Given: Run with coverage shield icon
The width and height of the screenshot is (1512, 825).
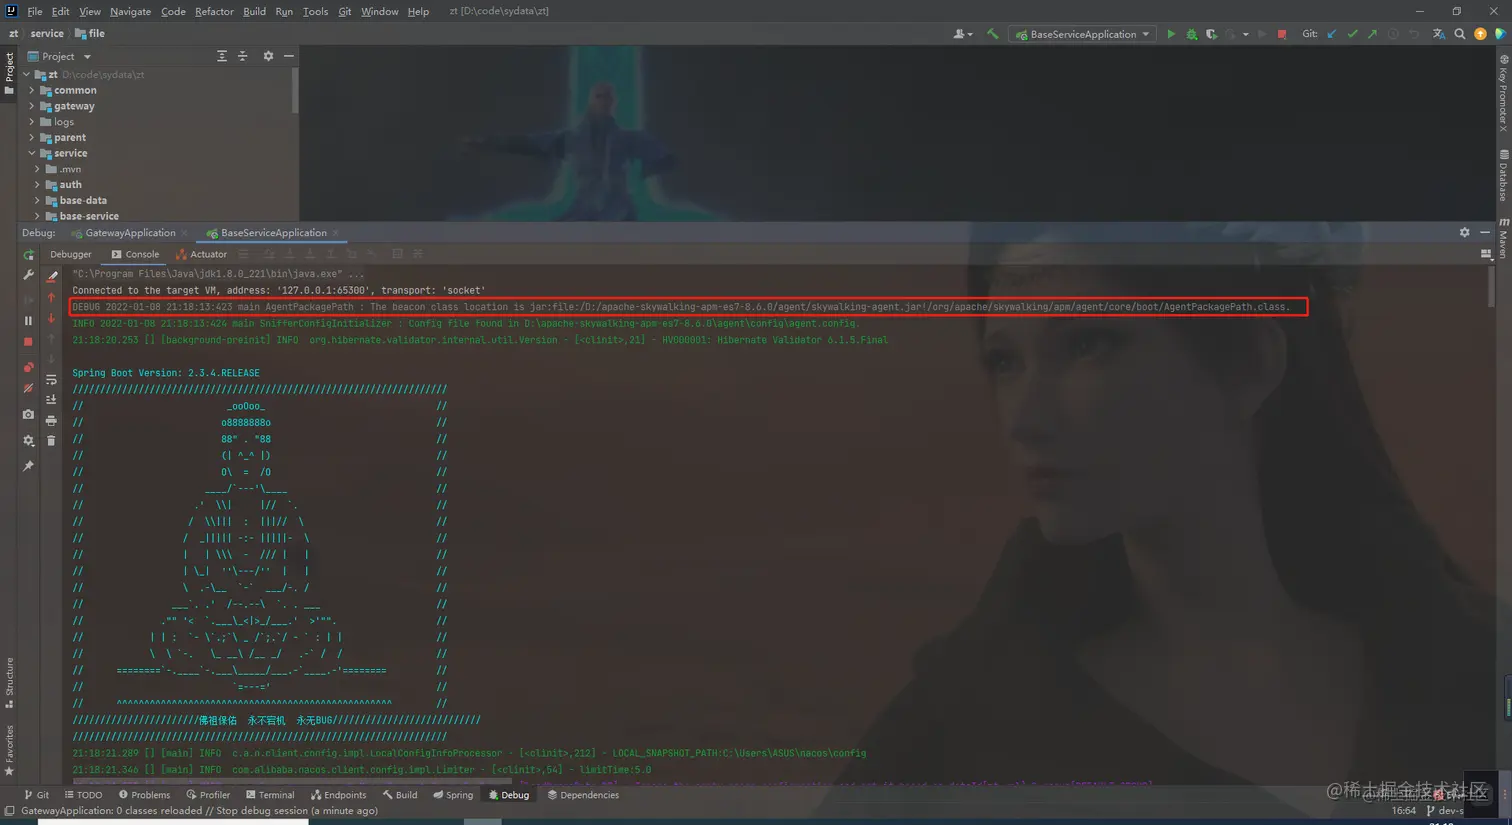Looking at the screenshot, I should 1211,34.
